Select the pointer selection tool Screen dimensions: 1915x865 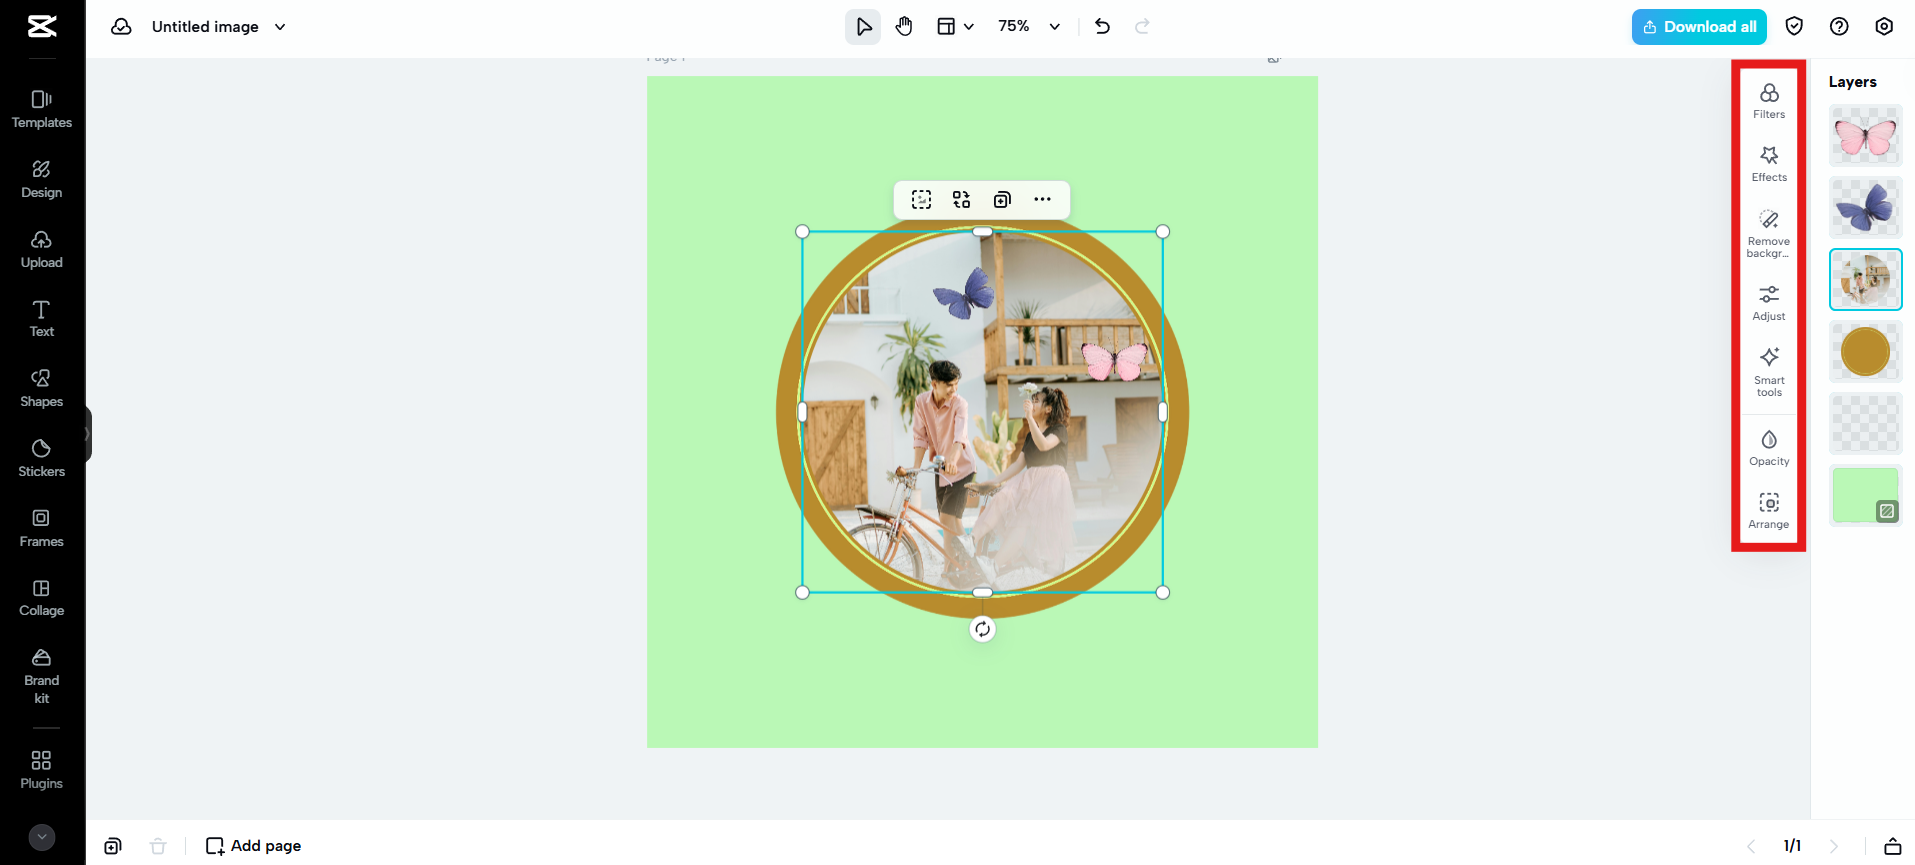click(863, 27)
